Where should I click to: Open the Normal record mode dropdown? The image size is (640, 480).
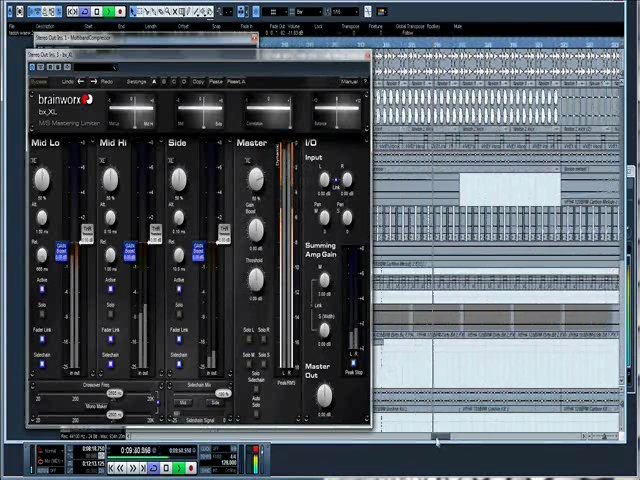(x=53, y=451)
